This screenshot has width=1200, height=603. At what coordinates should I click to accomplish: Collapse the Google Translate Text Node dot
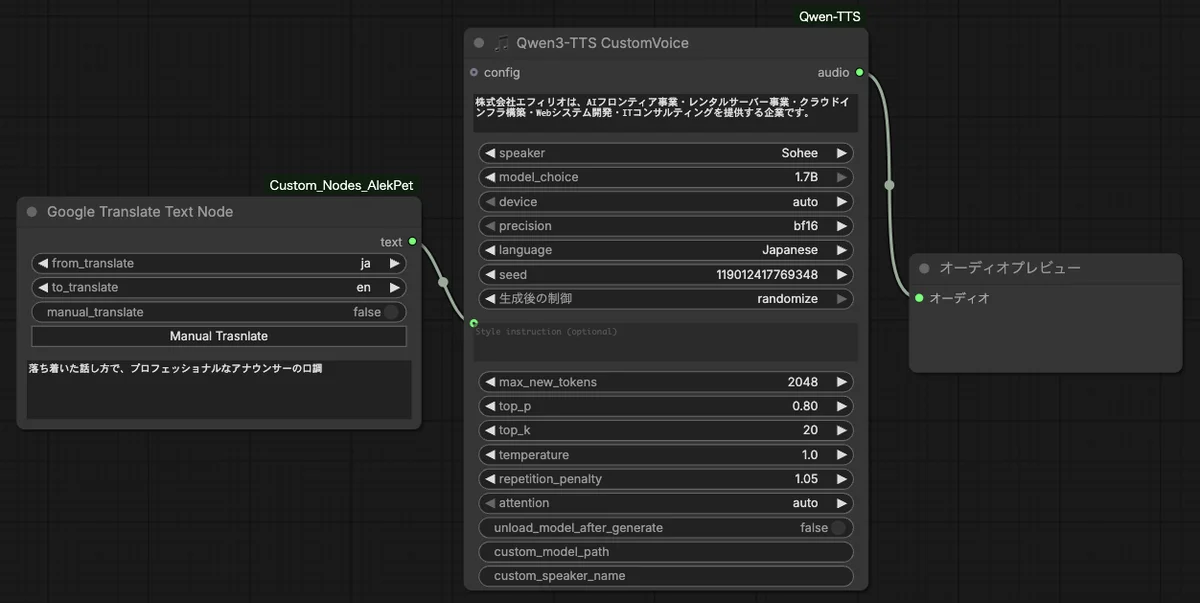pyautogui.click(x=32, y=212)
